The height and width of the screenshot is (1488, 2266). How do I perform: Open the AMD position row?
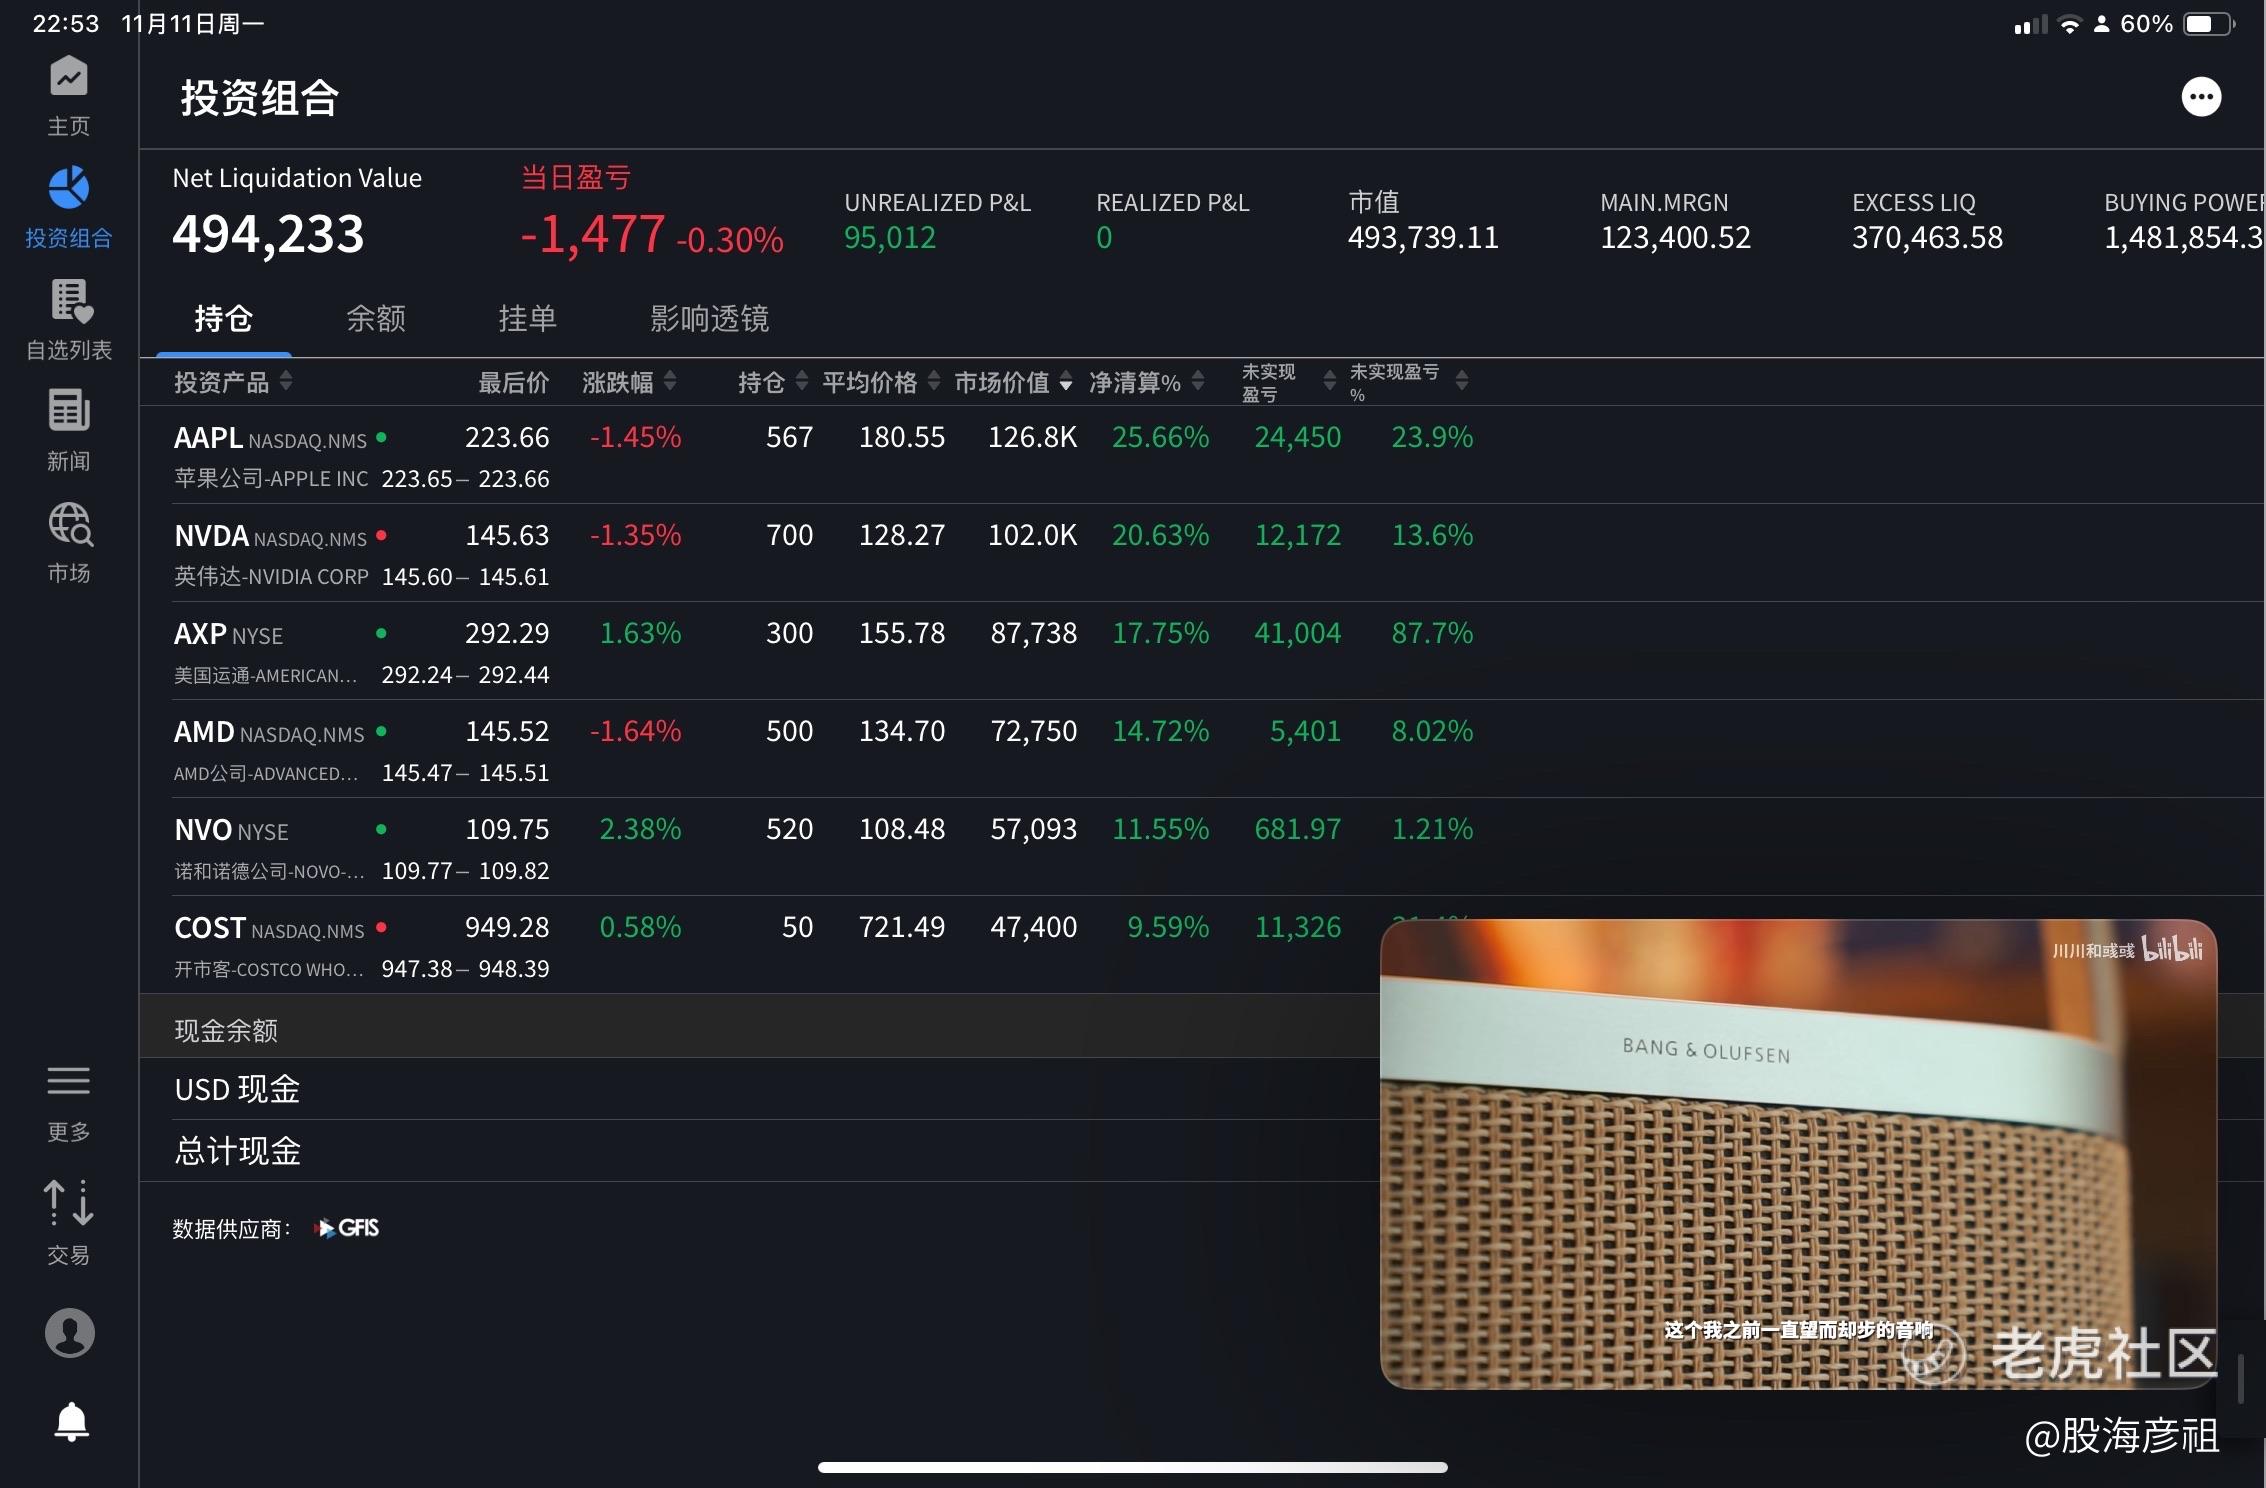click(1202, 750)
